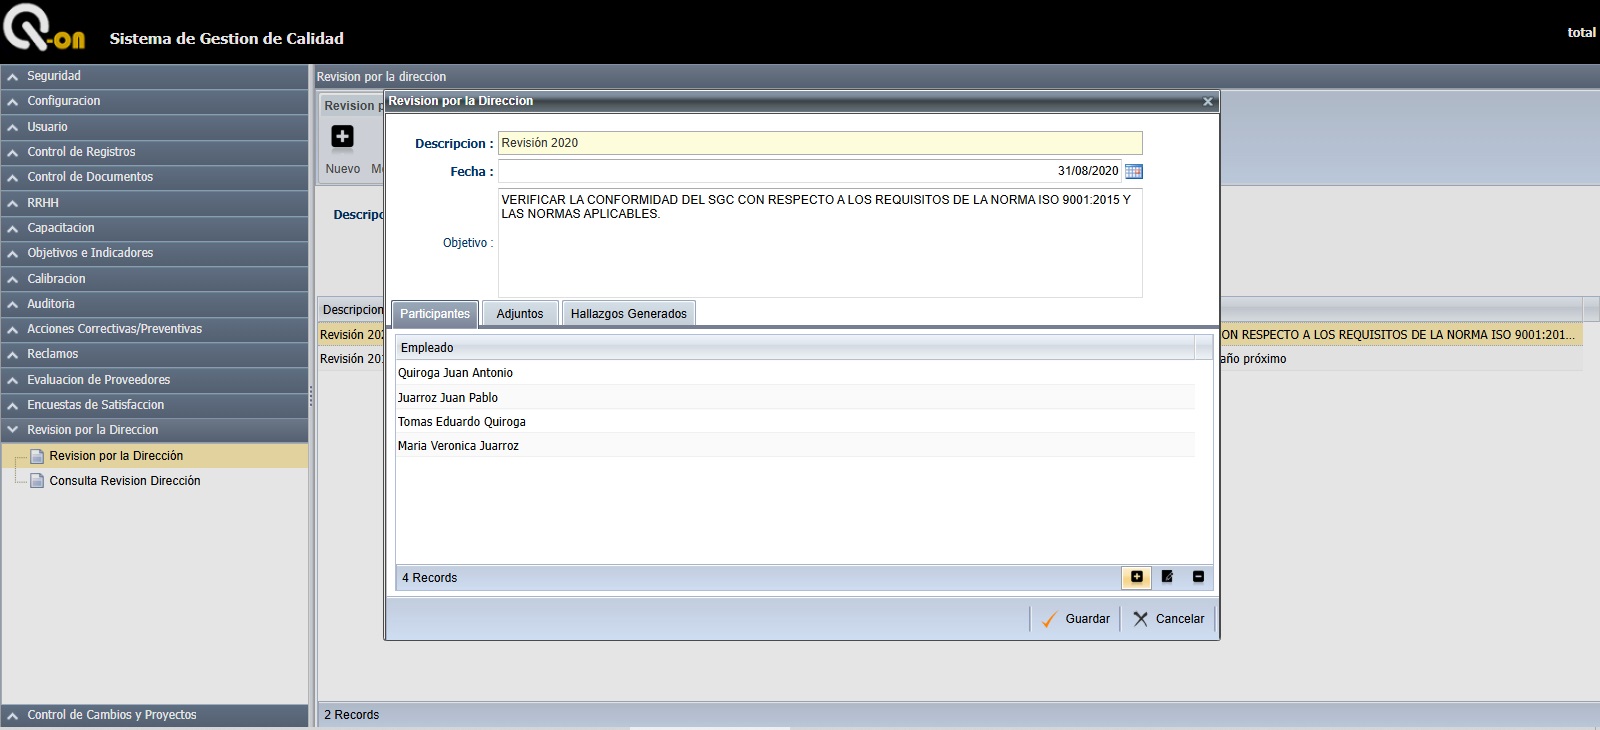
Task: Click the total user label
Action: (1581, 33)
